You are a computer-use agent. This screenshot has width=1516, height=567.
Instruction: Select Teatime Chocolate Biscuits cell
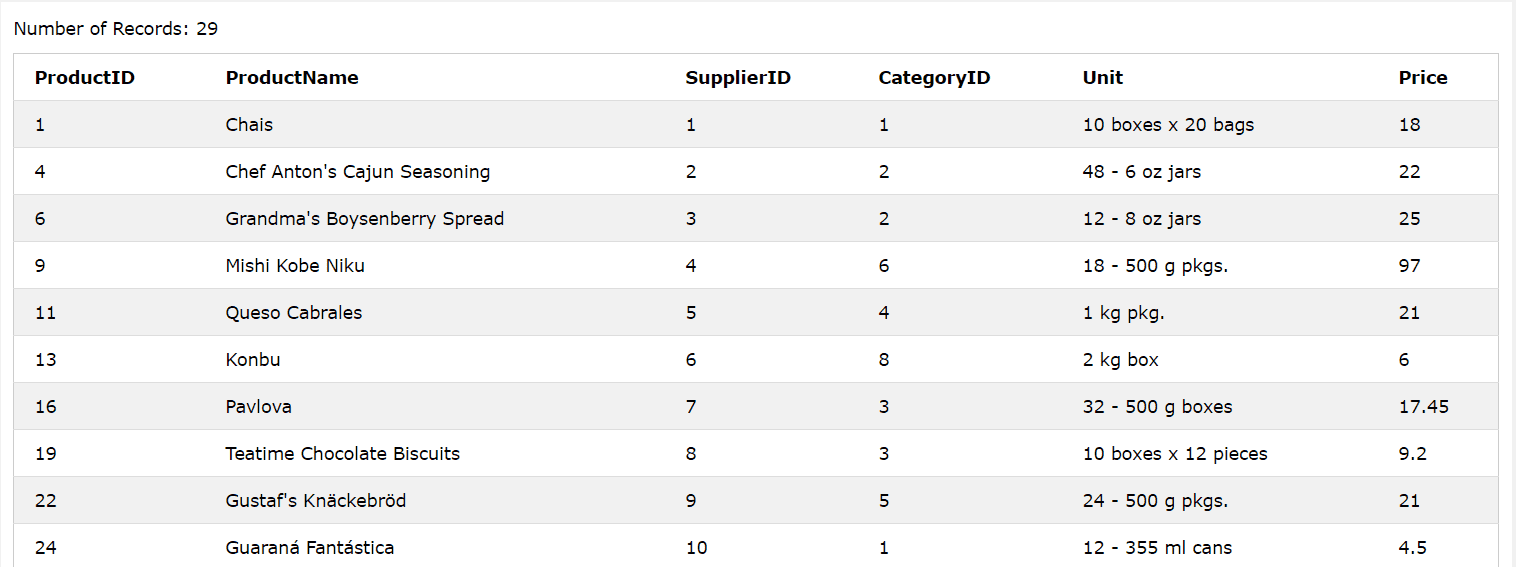343,454
